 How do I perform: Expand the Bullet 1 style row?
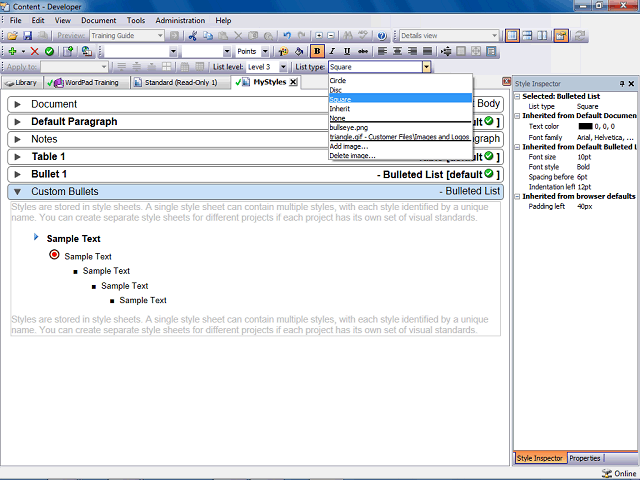18,174
